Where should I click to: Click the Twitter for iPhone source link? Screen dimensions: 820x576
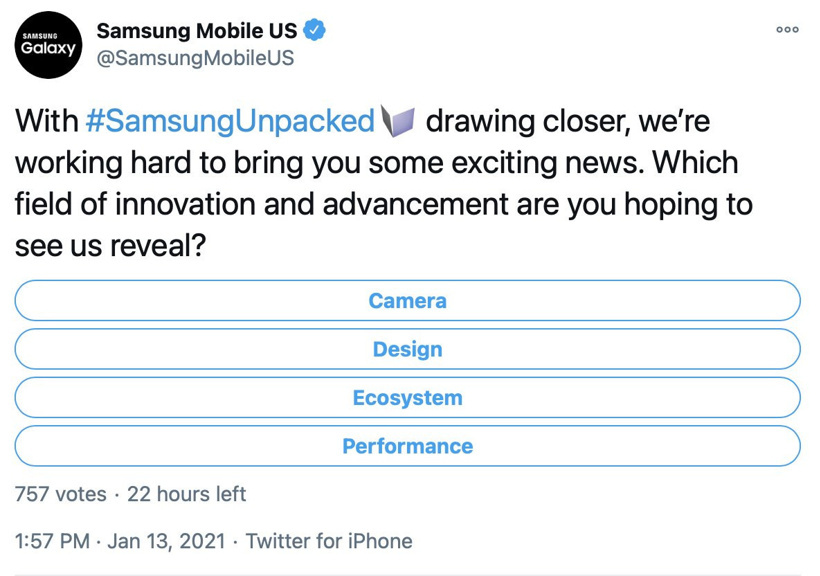(329, 541)
